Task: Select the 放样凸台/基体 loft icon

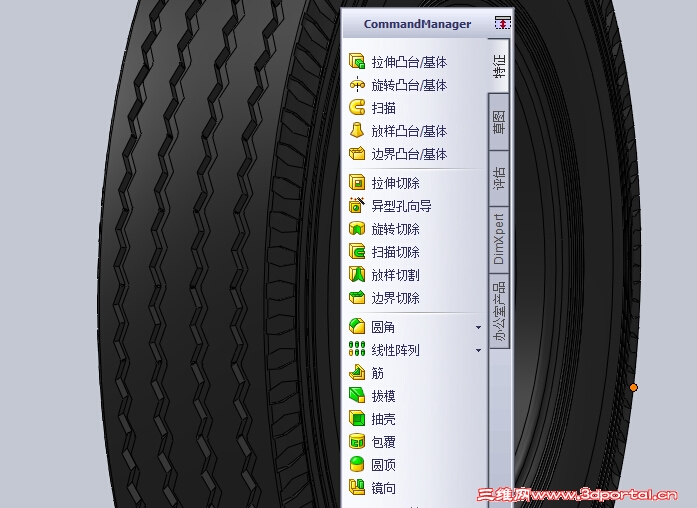Action: pyautogui.click(x=357, y=131)
